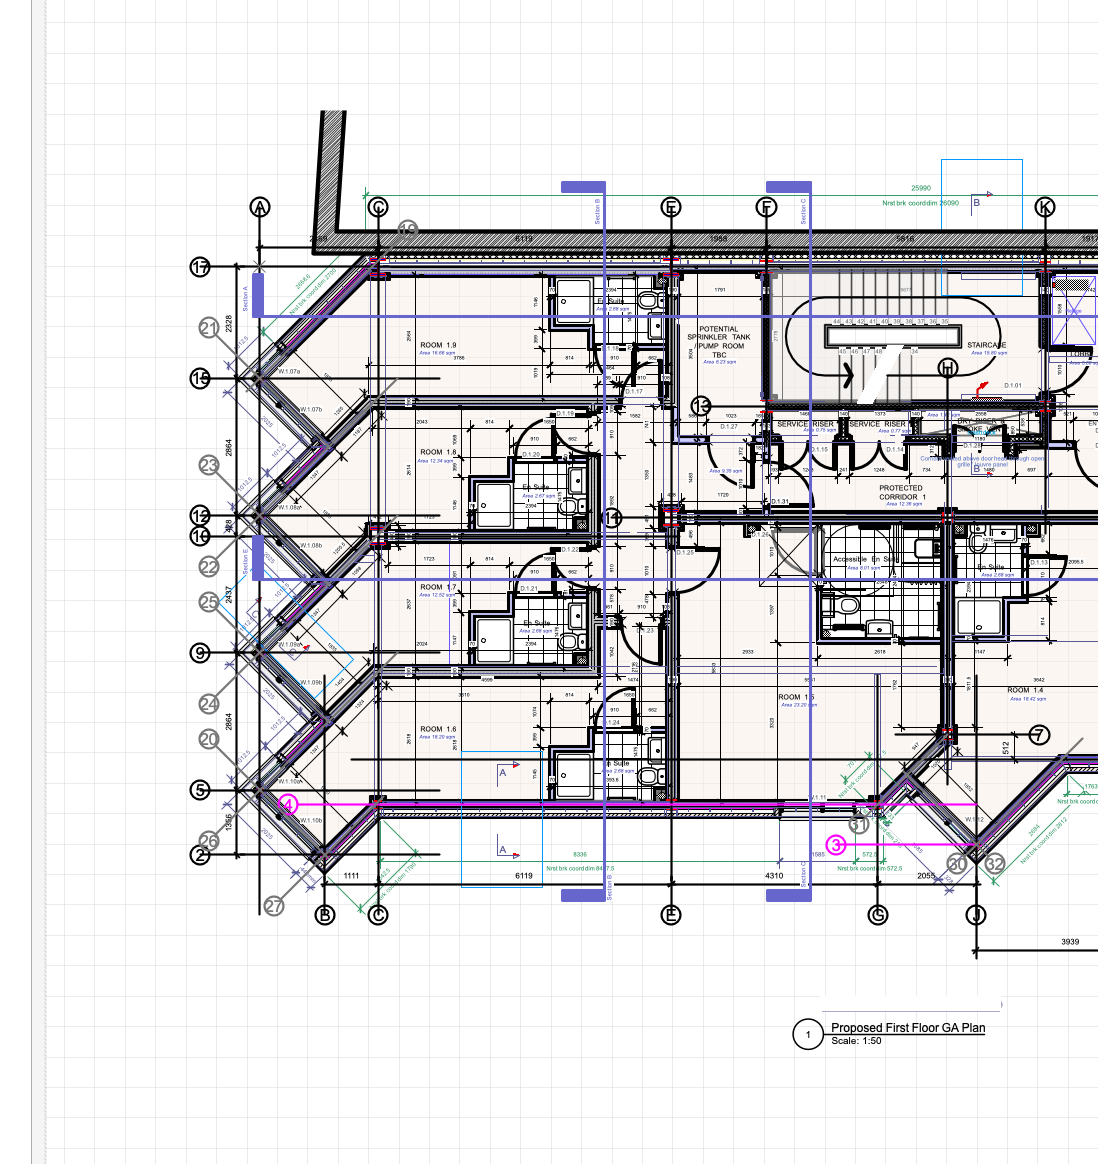Click window tag W.1.07a
The width and height of the screenshot is (1098, 1164).
point(289,372)
